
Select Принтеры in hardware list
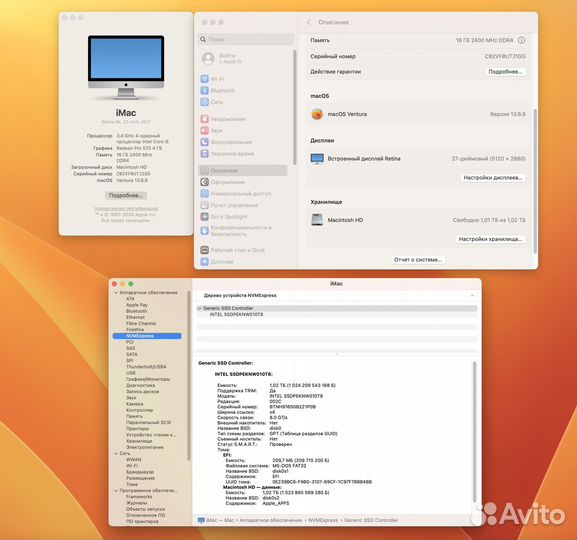(137, 428)
